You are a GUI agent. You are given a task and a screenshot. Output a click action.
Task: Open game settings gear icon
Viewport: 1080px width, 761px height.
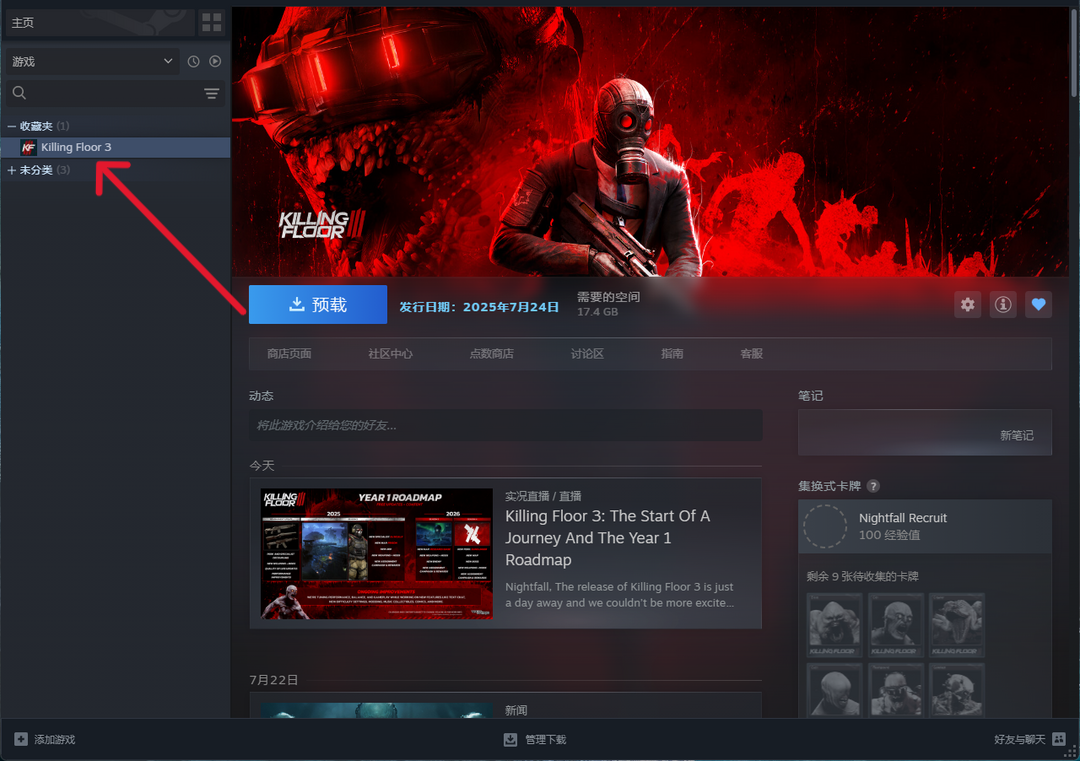[967, 305]
